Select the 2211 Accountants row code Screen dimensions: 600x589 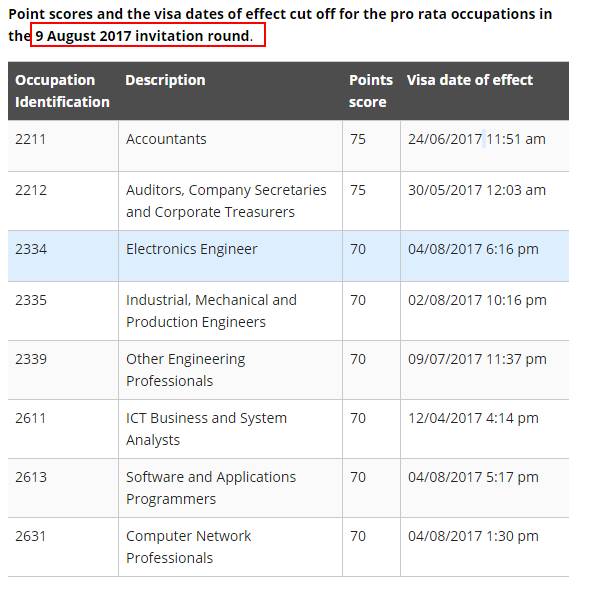31,139
